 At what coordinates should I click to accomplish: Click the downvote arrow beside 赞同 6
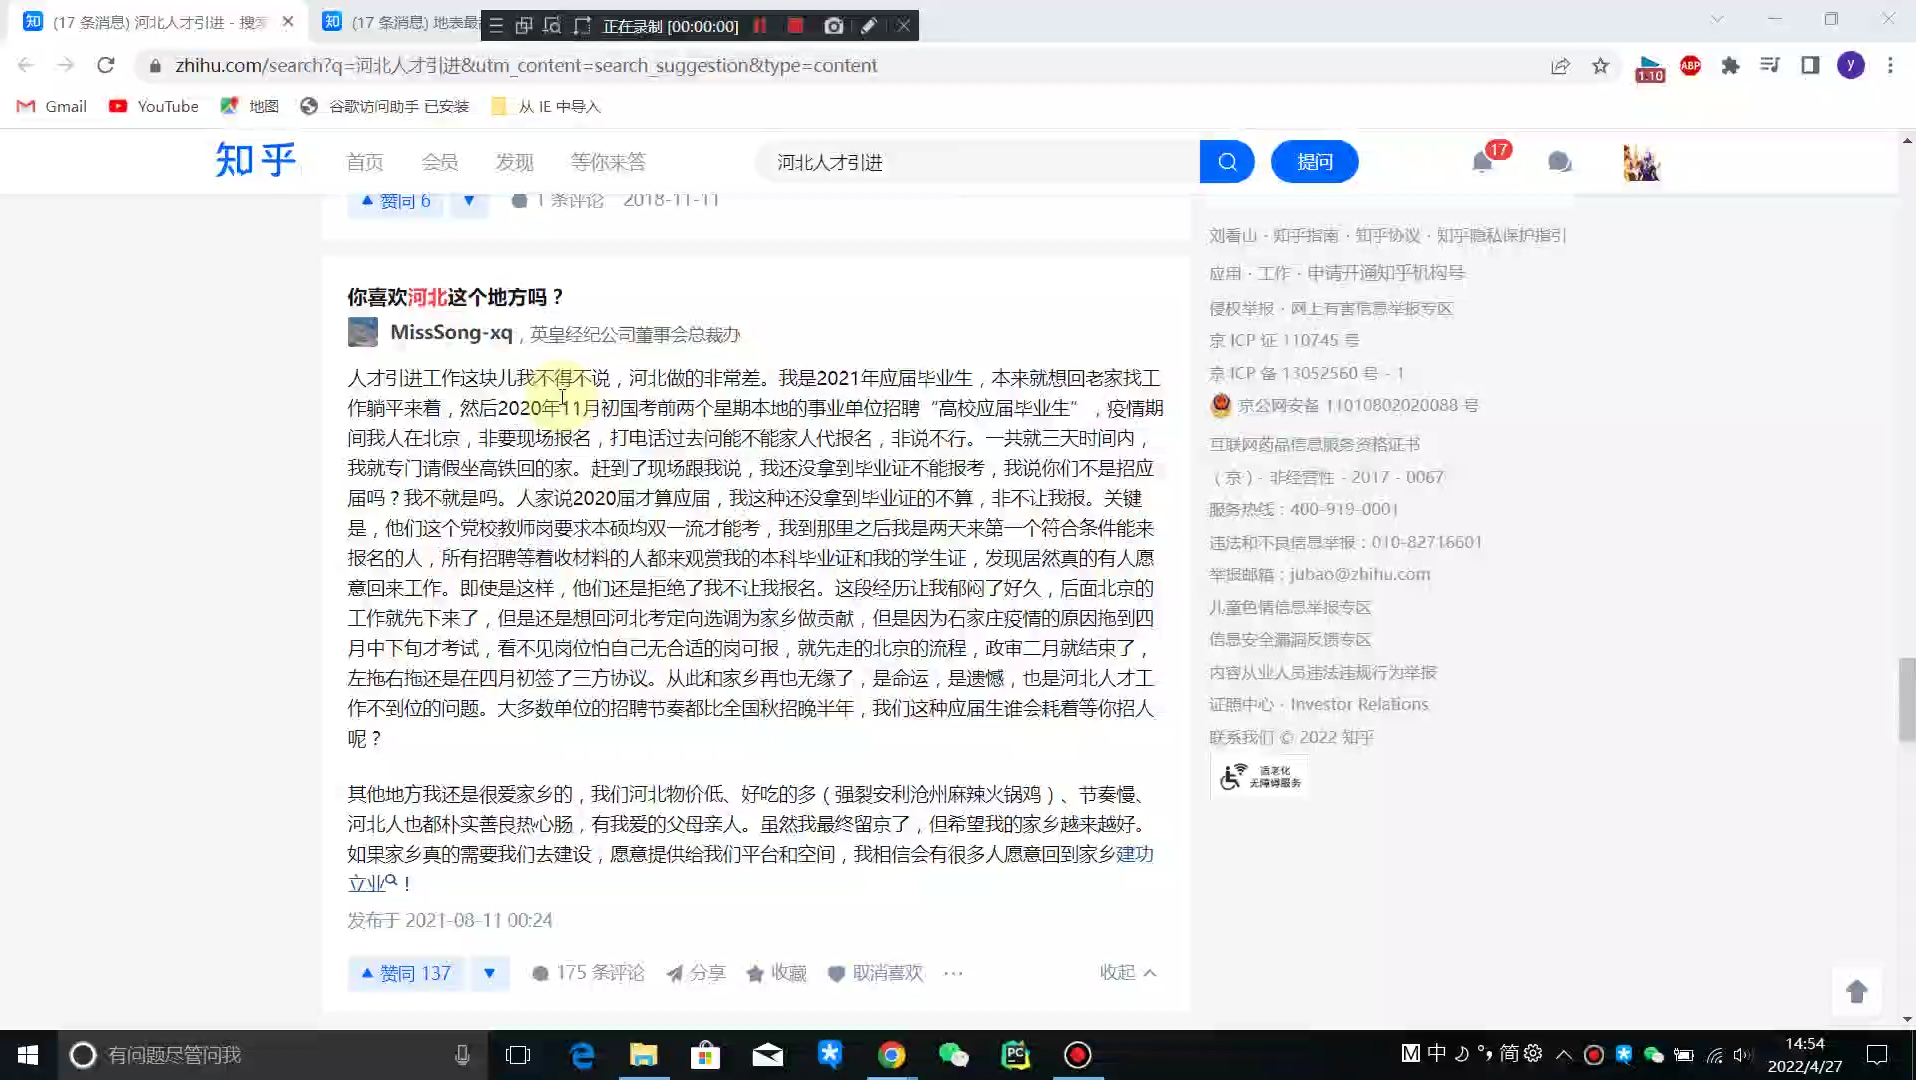tap(469, 201)
